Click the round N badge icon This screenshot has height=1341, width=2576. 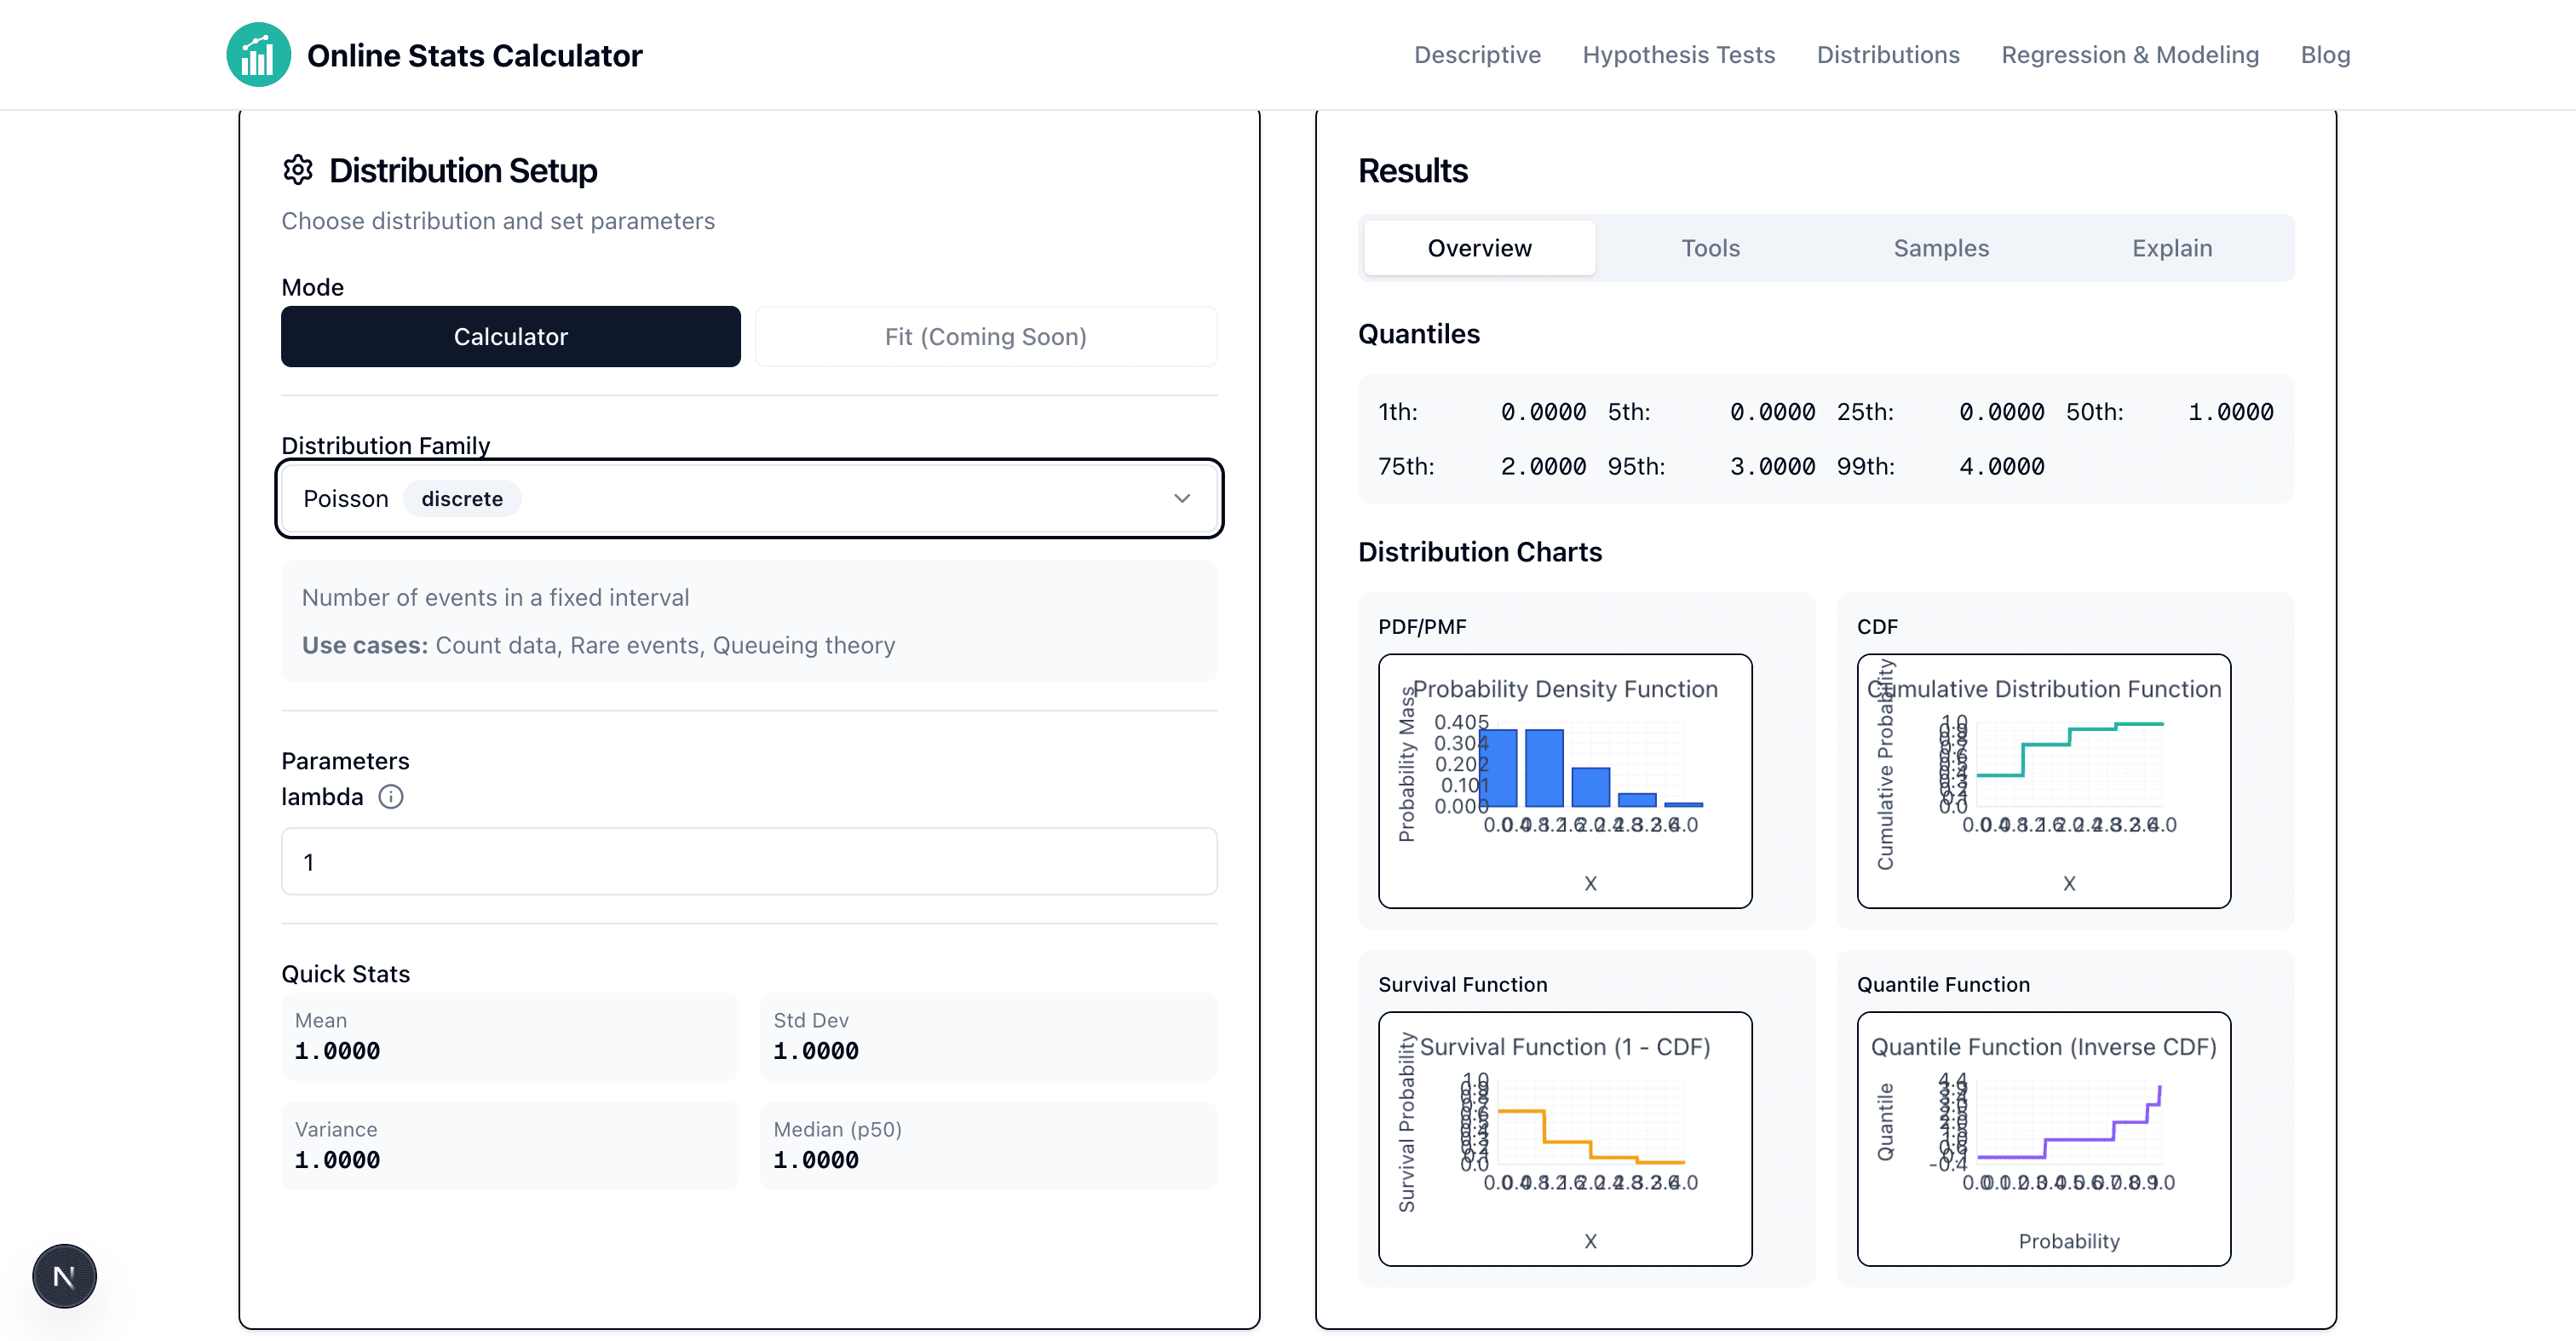click(x=64, y=1276)
